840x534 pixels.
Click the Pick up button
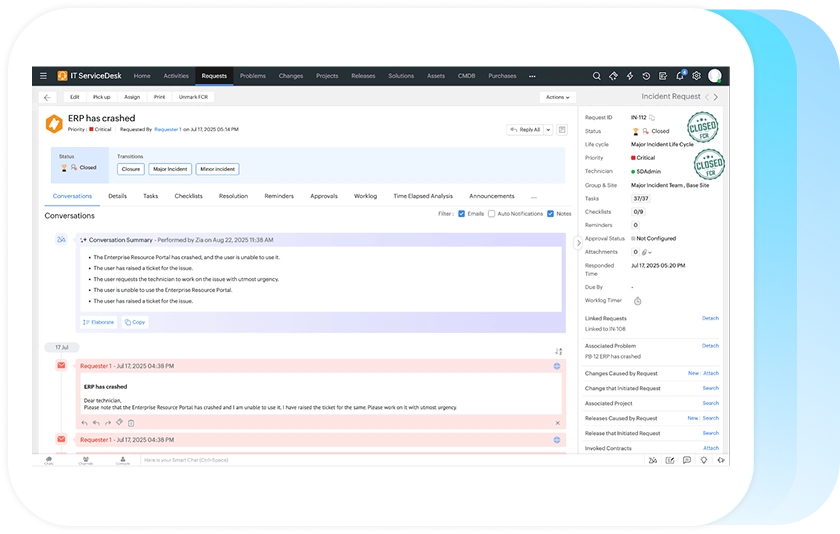102,97
